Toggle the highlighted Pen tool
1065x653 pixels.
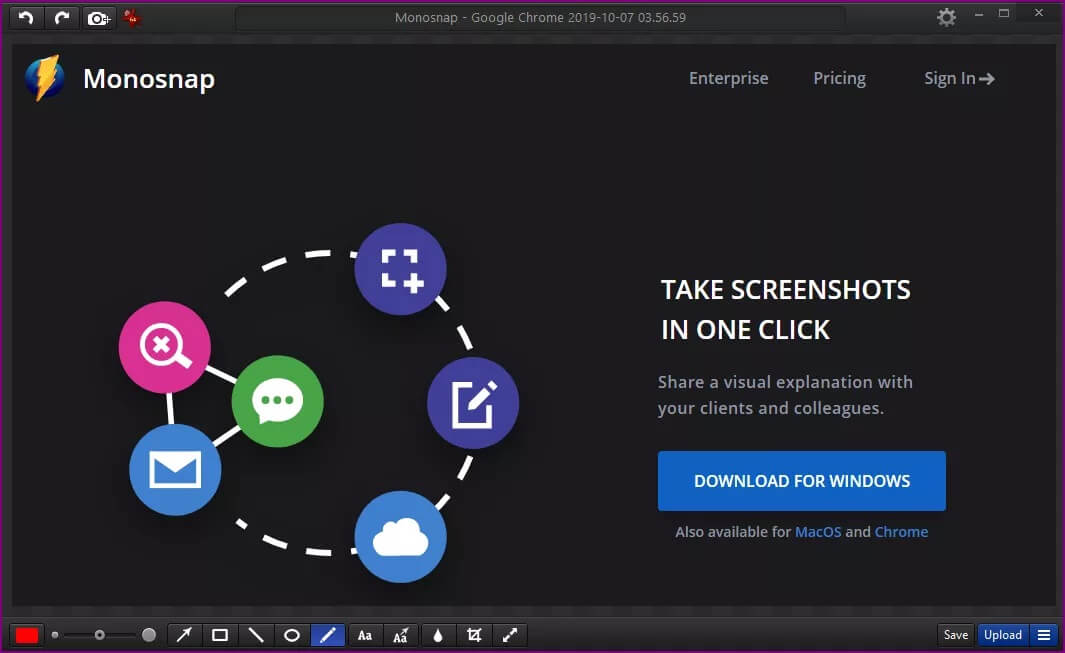(328, 635)
